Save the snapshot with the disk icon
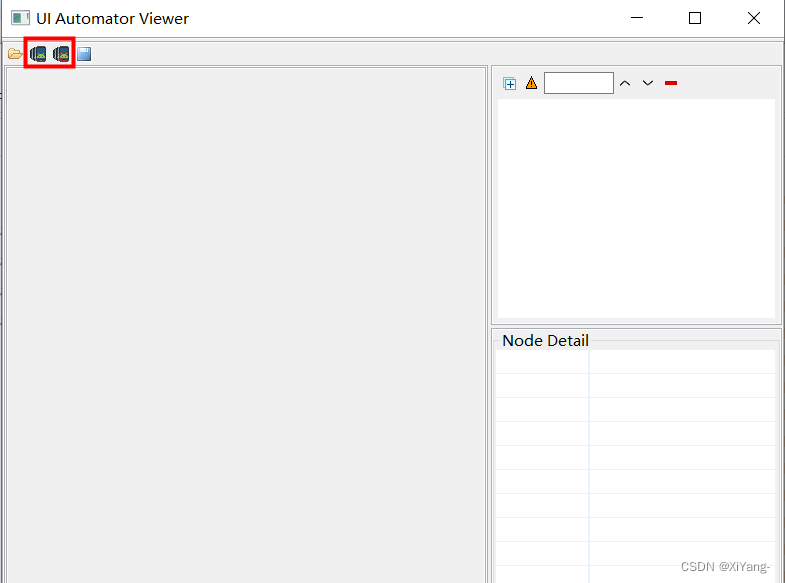 (84, 54)
